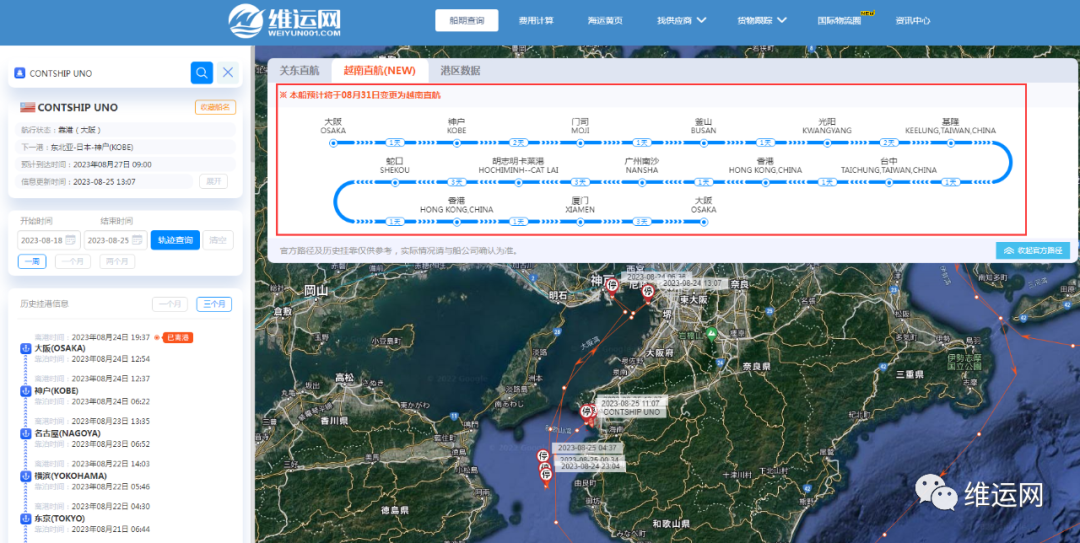Click XIAMEN node on route line
The width and height of the screenshot is (1080, 543).
coord(580,222)
